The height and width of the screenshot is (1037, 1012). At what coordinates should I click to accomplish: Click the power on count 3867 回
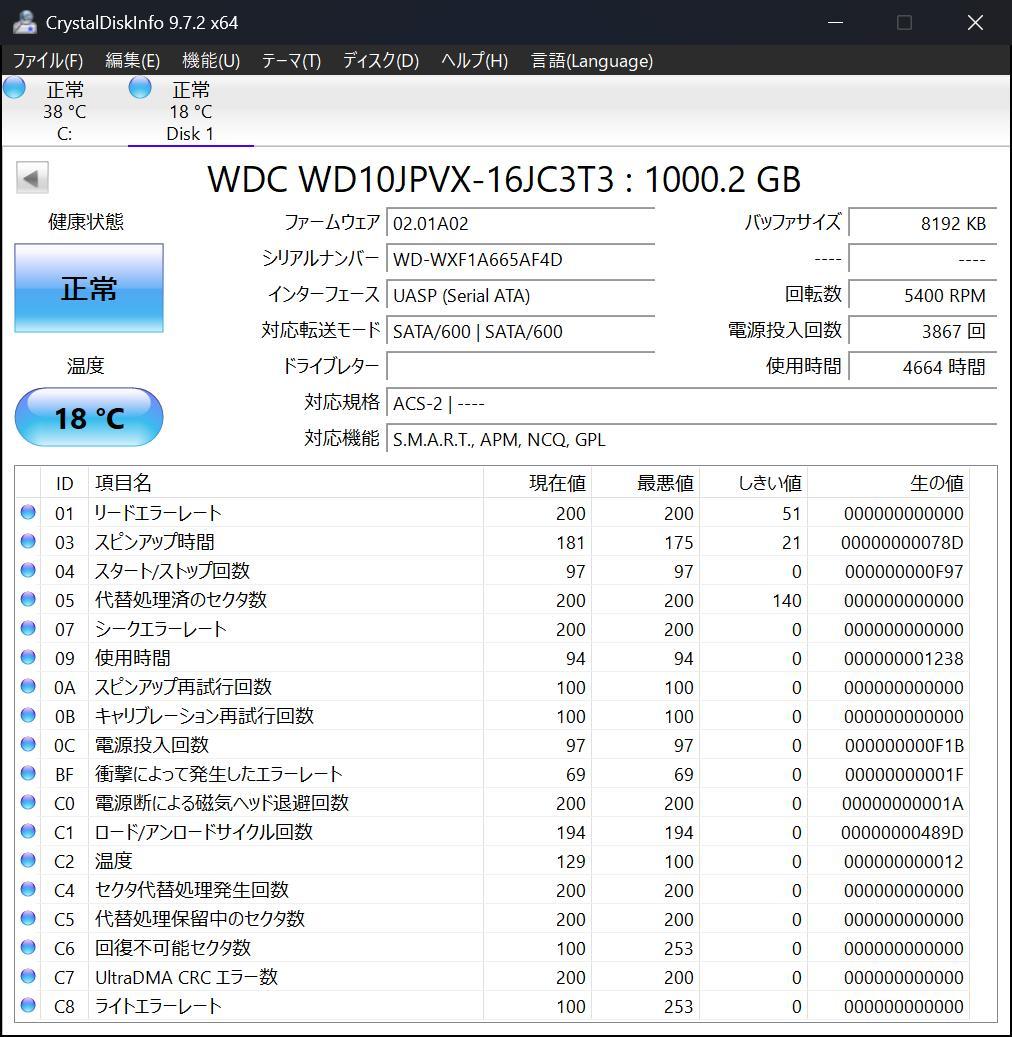click(x=923, y=331)
